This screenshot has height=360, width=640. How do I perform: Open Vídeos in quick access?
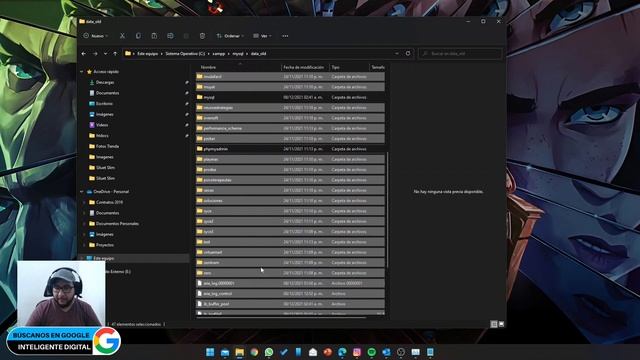pos(102,124)
